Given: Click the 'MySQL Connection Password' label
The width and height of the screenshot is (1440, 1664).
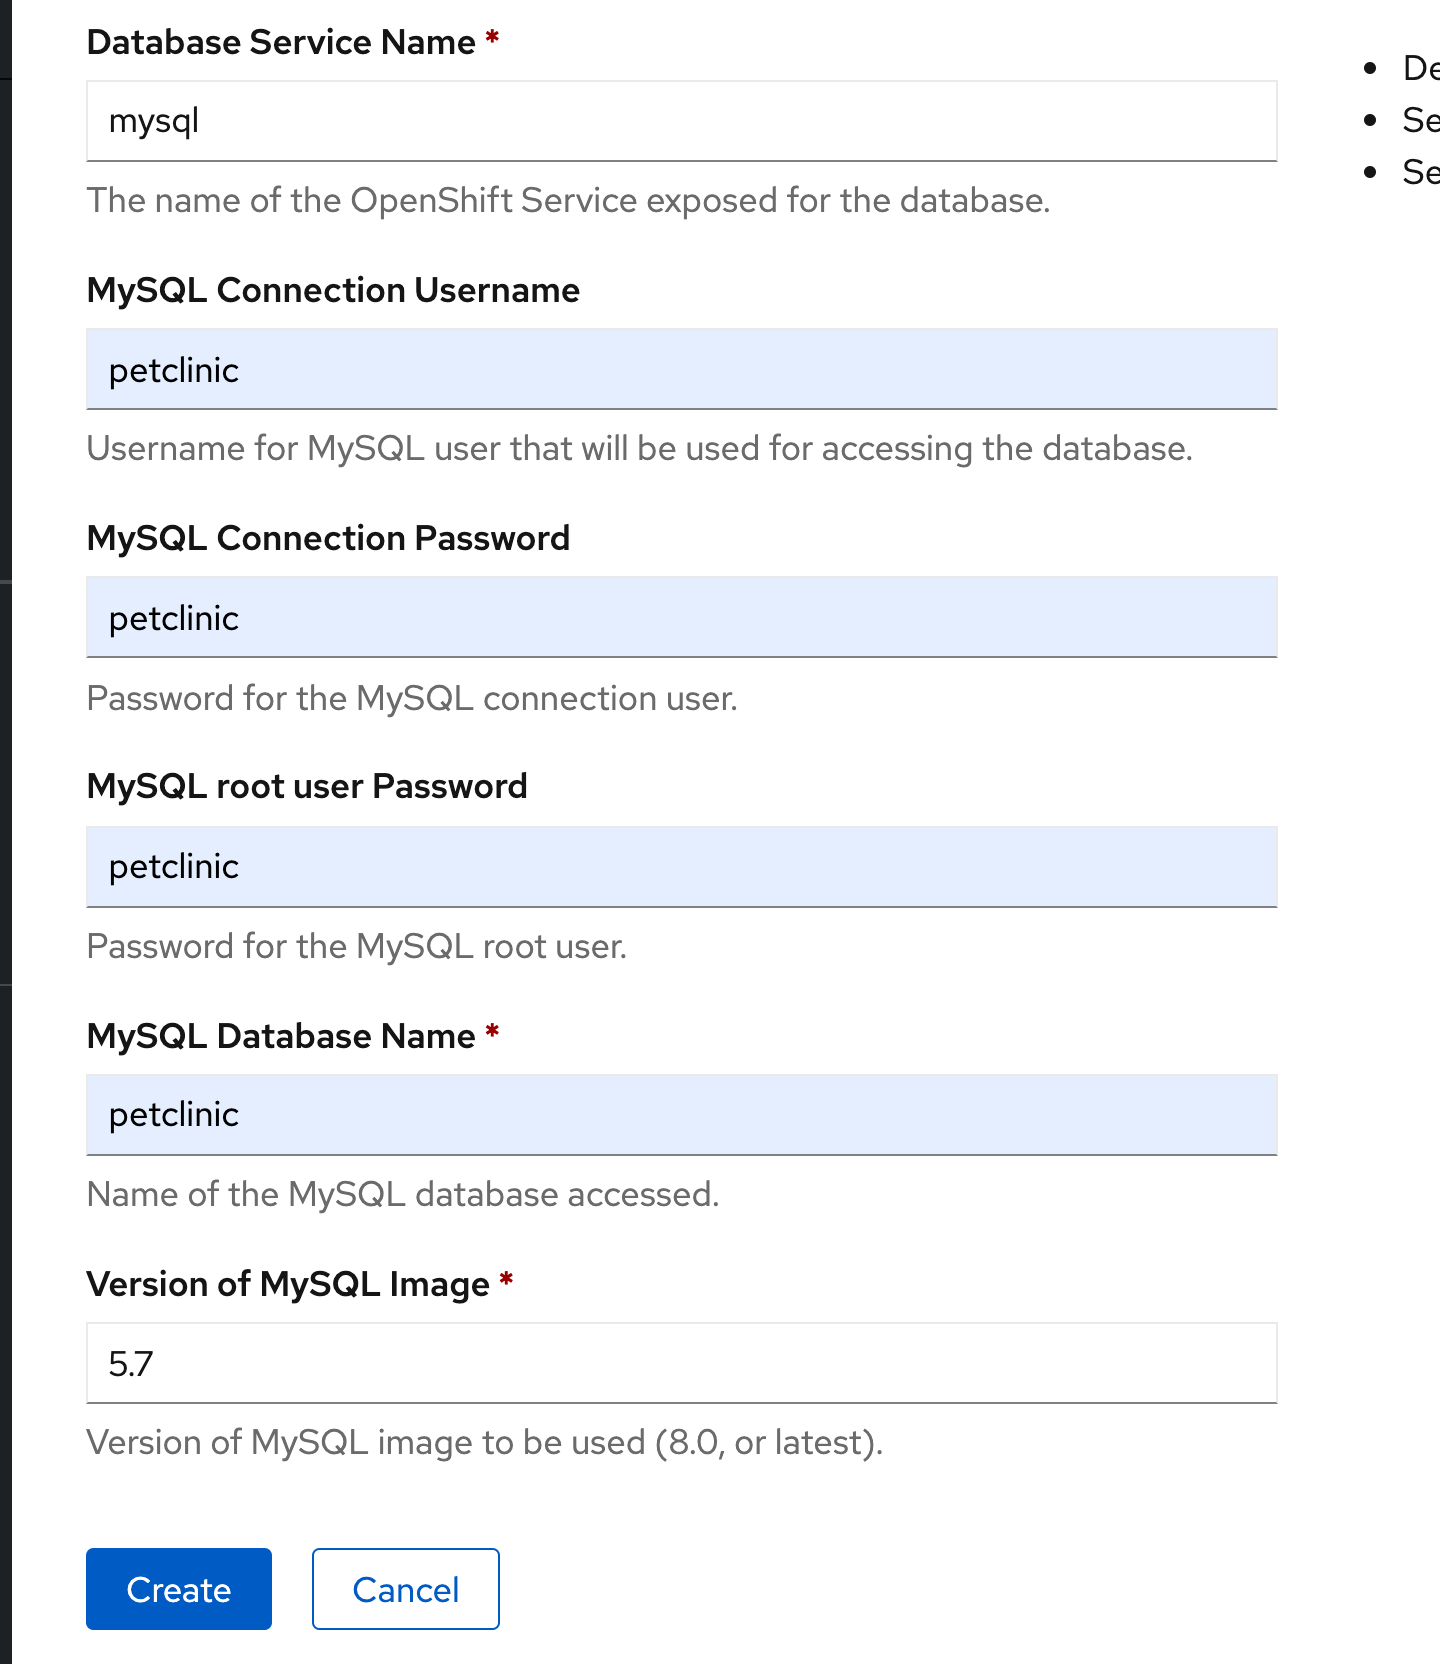Looking at the screenshot, I should pos(328,538).
